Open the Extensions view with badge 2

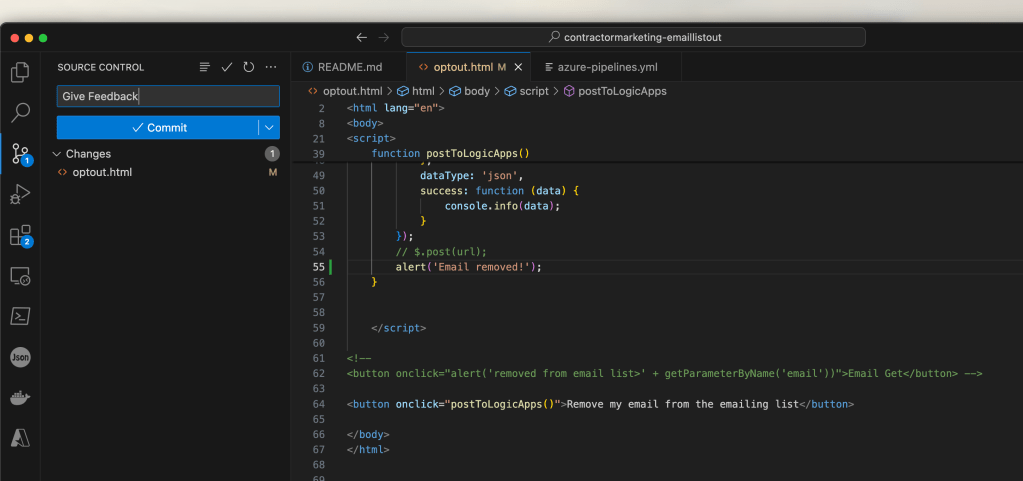(21, 236)
